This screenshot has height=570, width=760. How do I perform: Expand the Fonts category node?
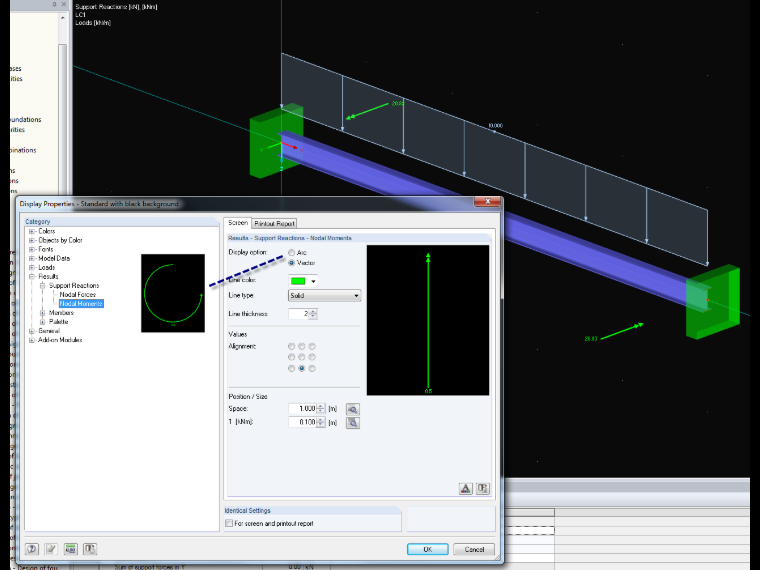coord(32,249)
